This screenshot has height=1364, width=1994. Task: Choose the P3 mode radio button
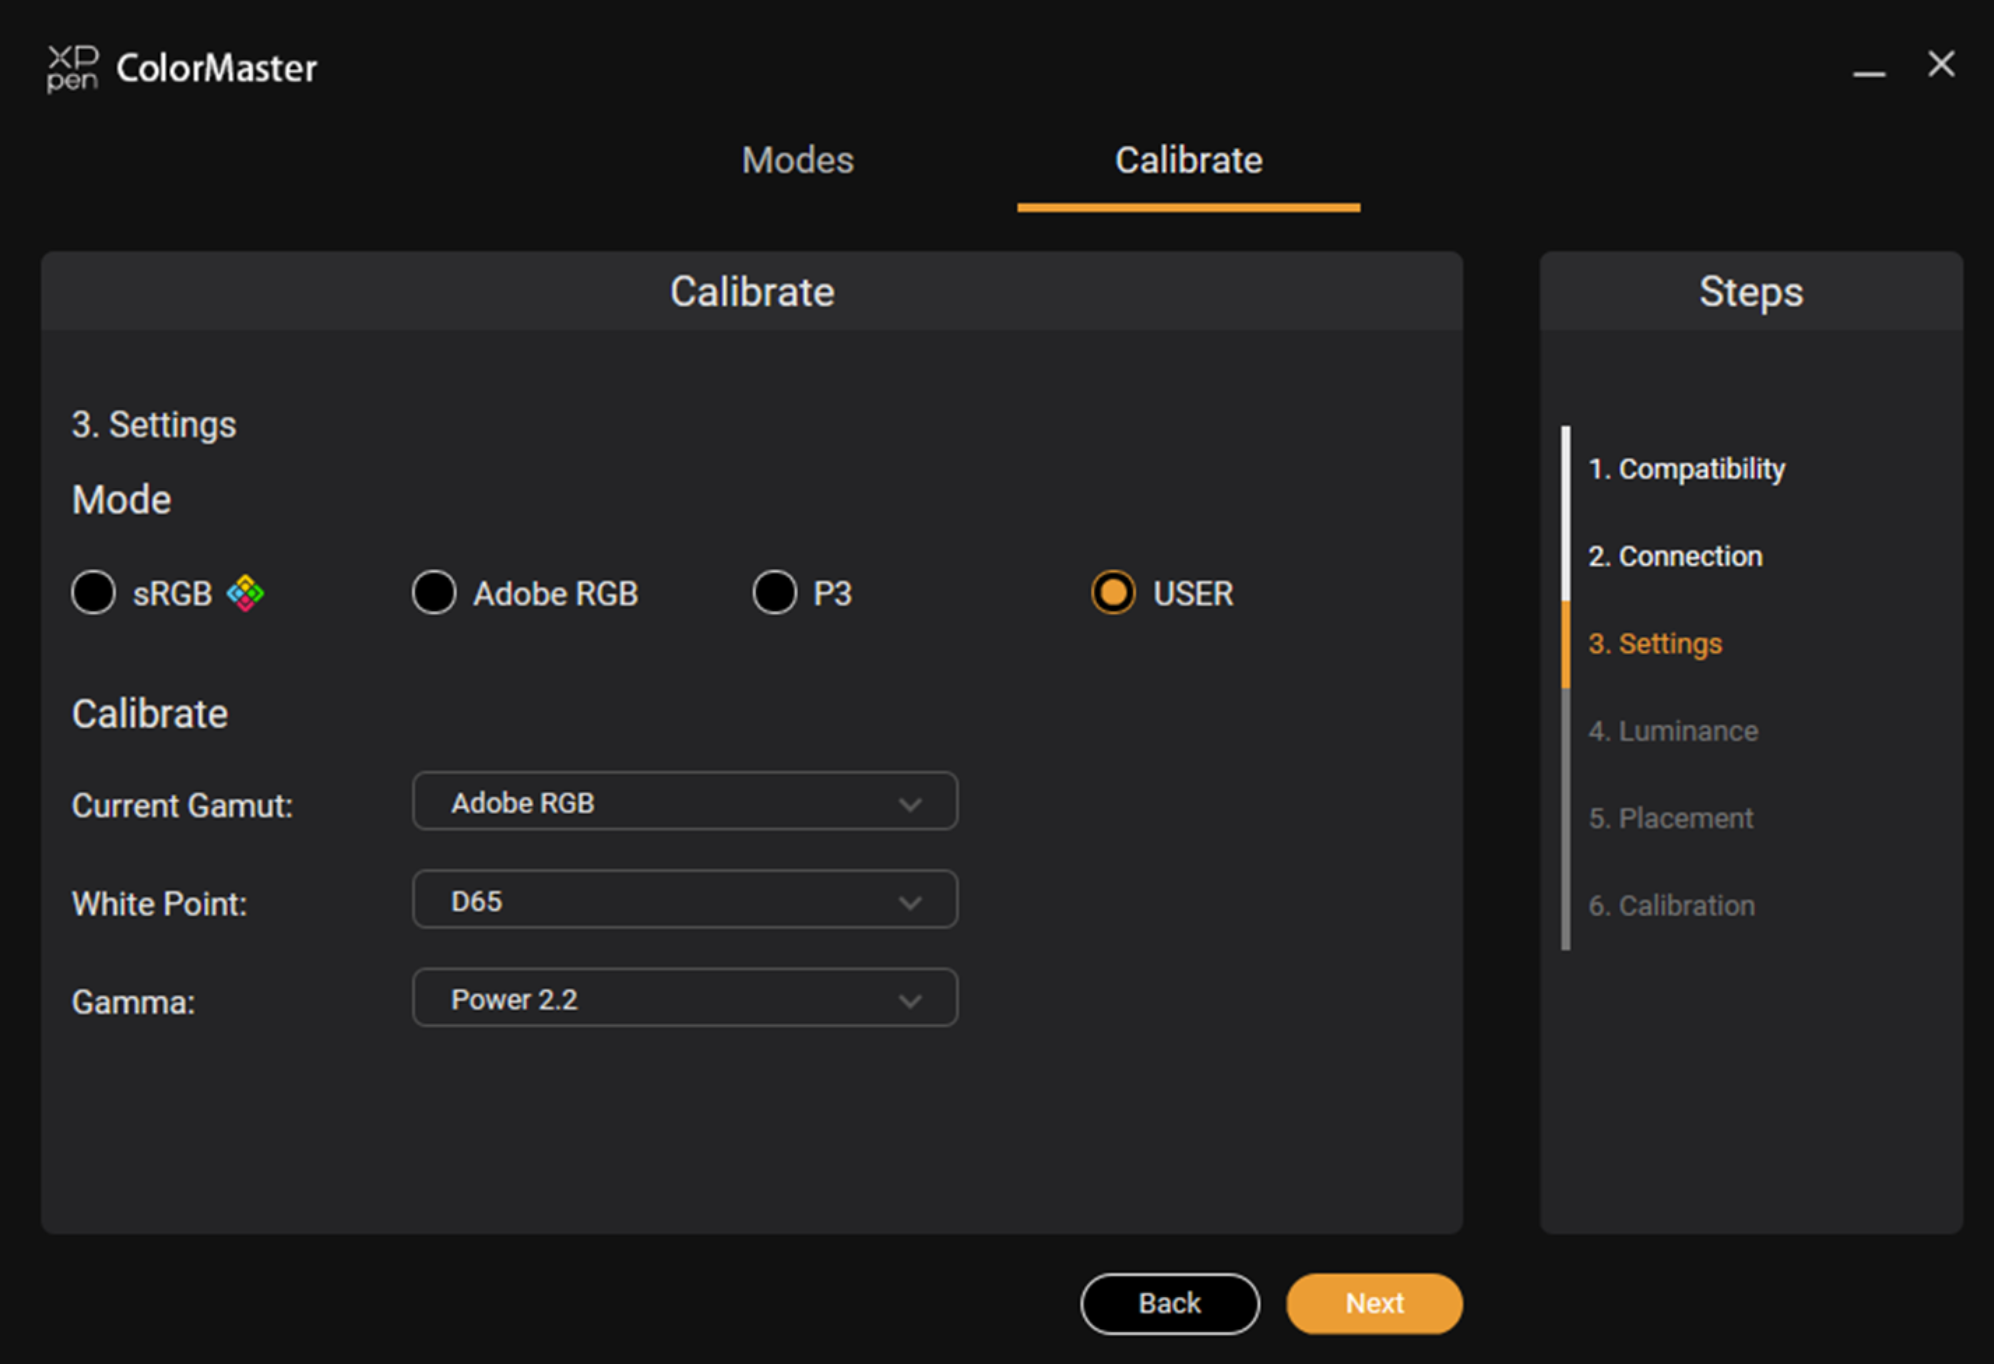(775, 593)
